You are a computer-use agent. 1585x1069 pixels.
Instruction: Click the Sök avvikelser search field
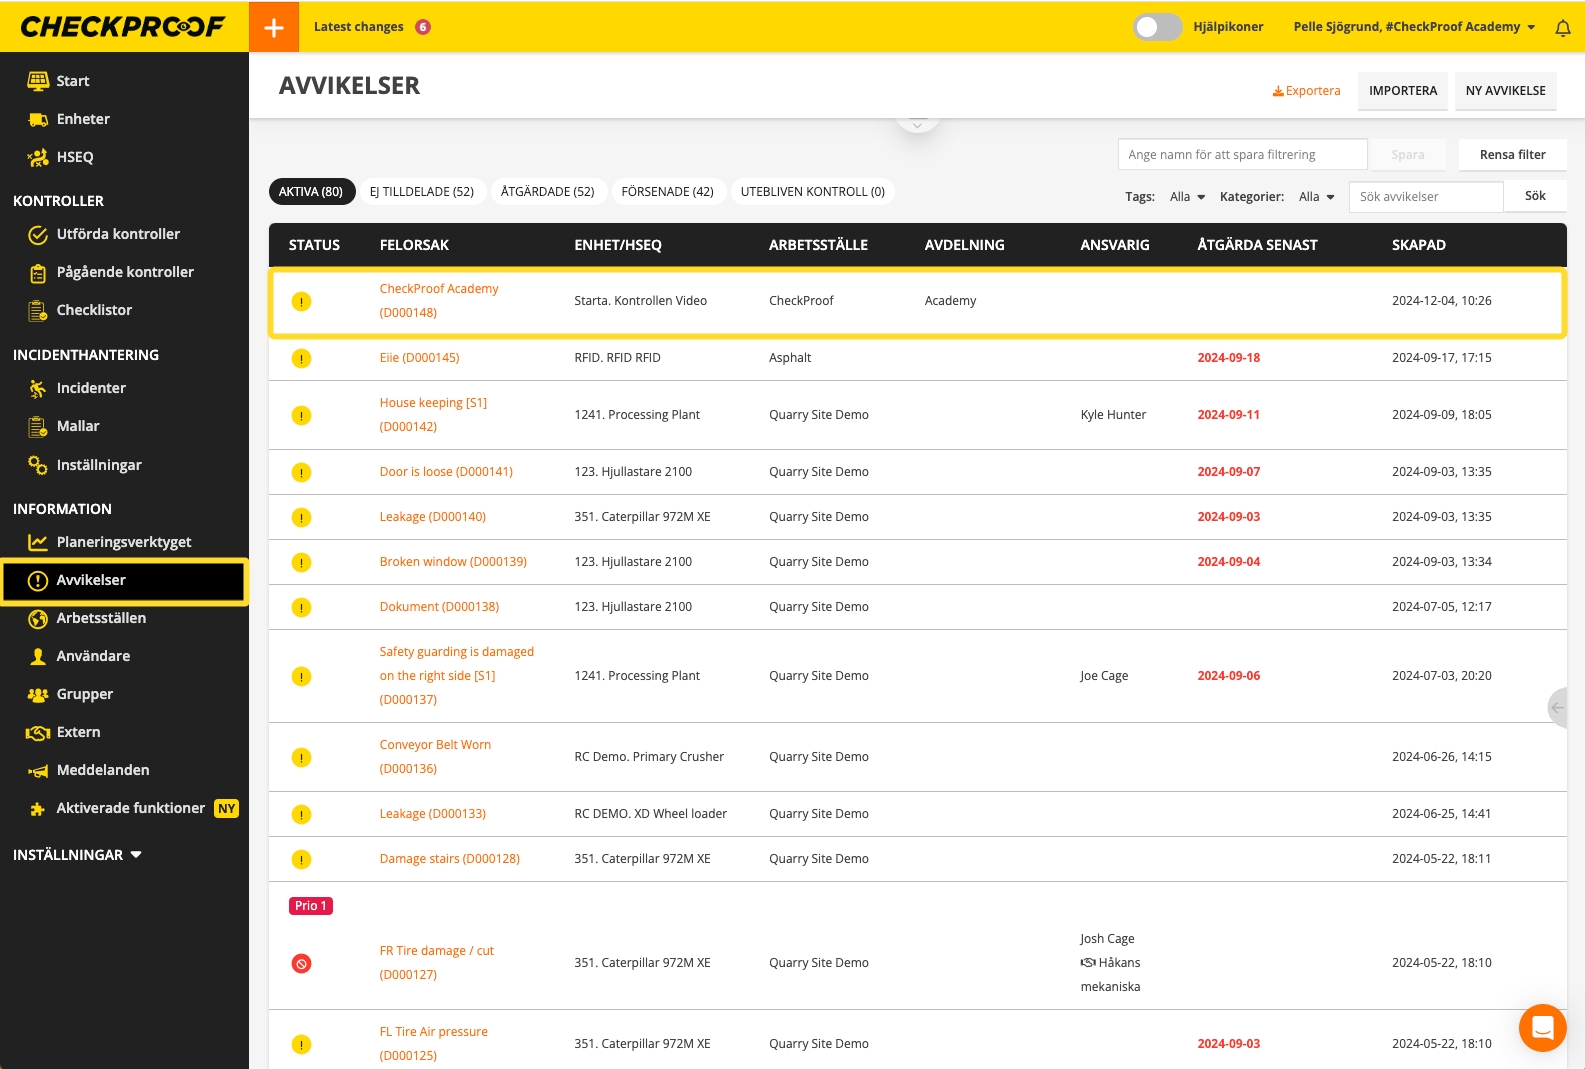(x=1425, y=197)
